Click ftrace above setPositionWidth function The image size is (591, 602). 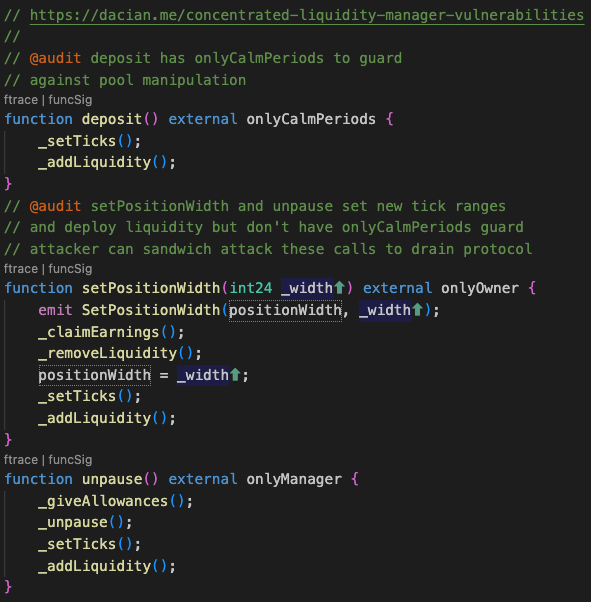[x=21, y=269]
